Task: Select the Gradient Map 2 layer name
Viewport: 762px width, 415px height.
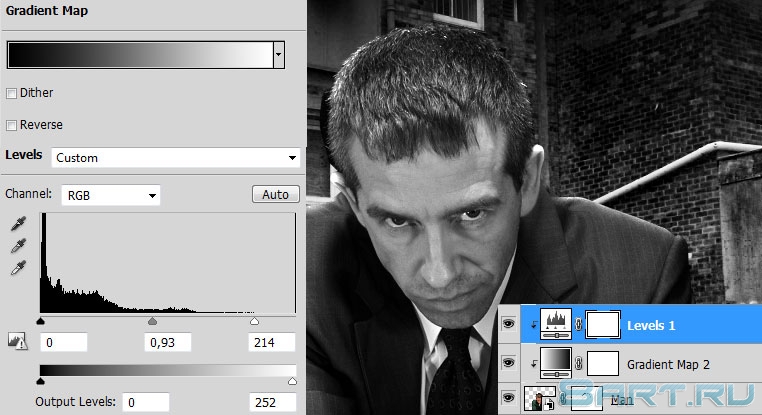Action: coord(668,364)
